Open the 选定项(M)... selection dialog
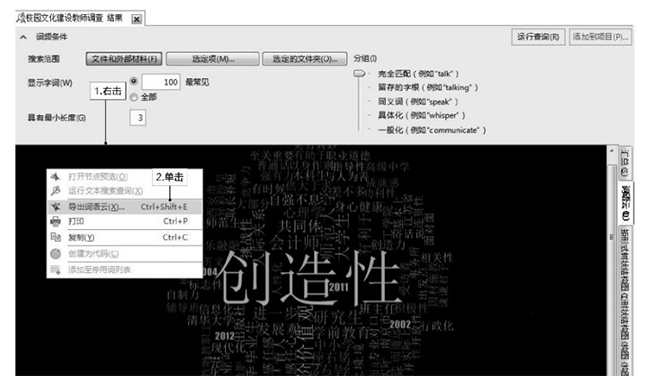Viewport: 650px width, 376px height. click(x=213, y=59)
